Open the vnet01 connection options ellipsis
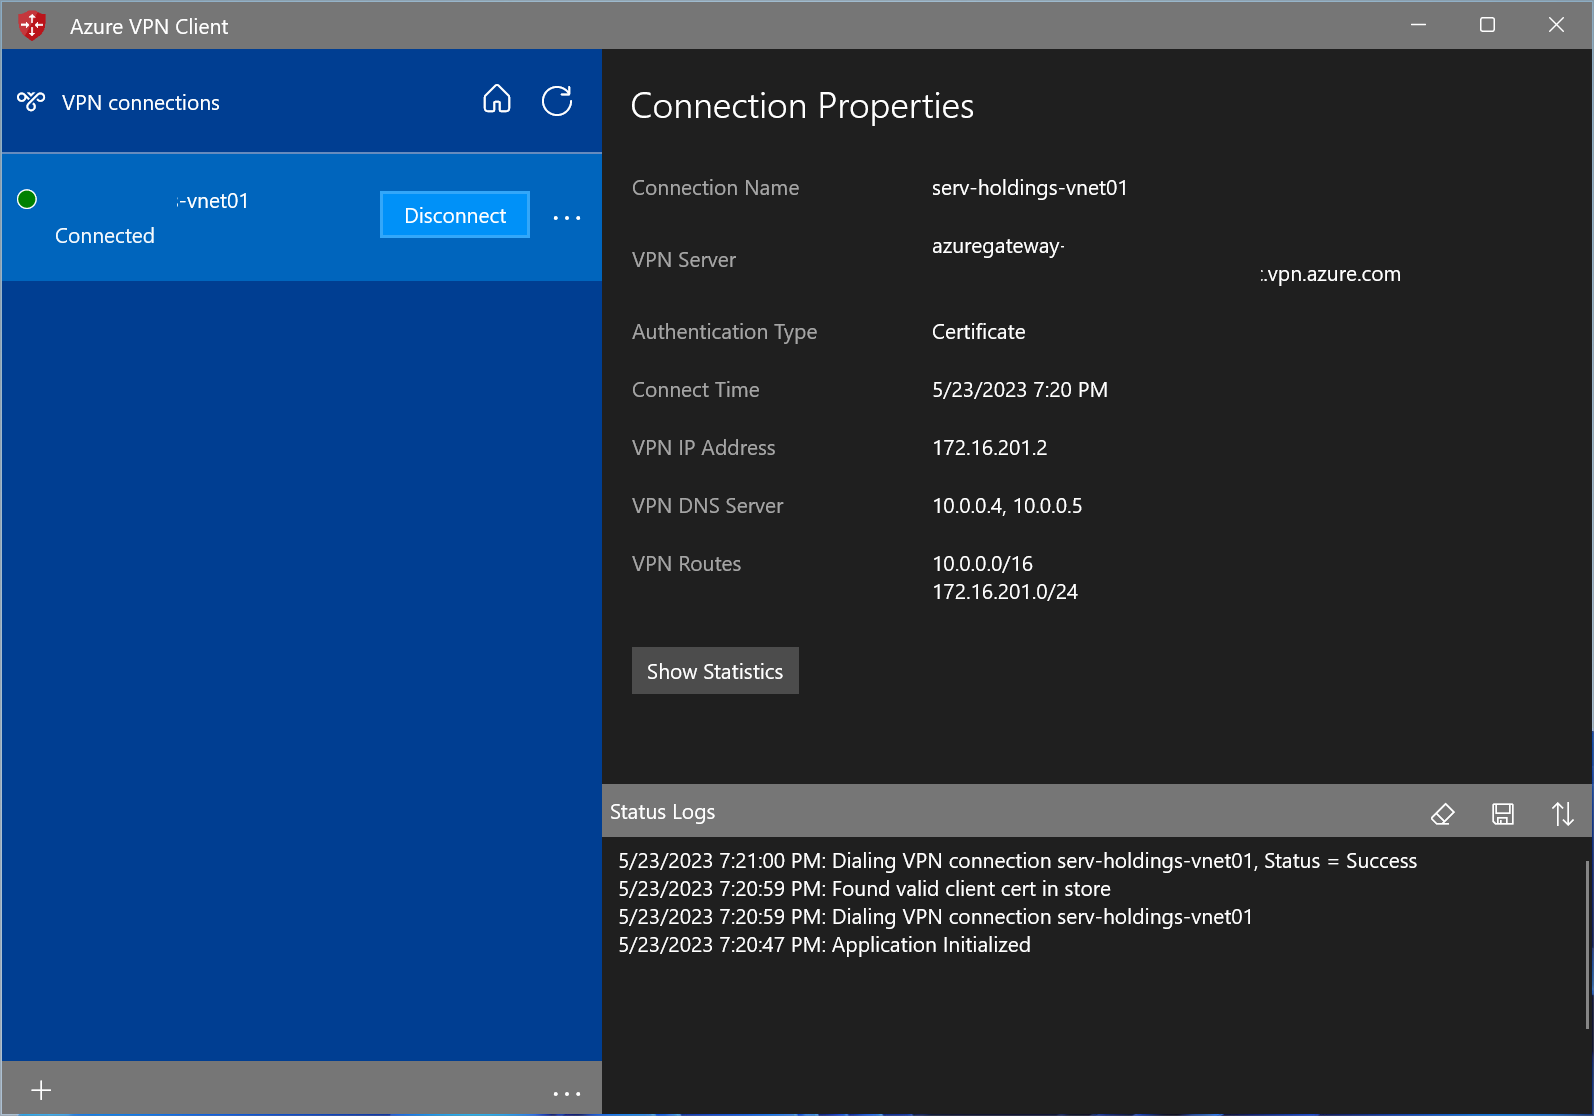 tap(567, 217)
